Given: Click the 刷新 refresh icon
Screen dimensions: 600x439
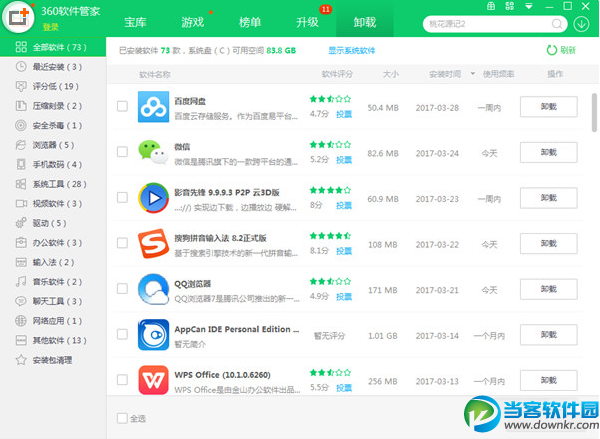Looking at the screenshot, I should [551, 50].
